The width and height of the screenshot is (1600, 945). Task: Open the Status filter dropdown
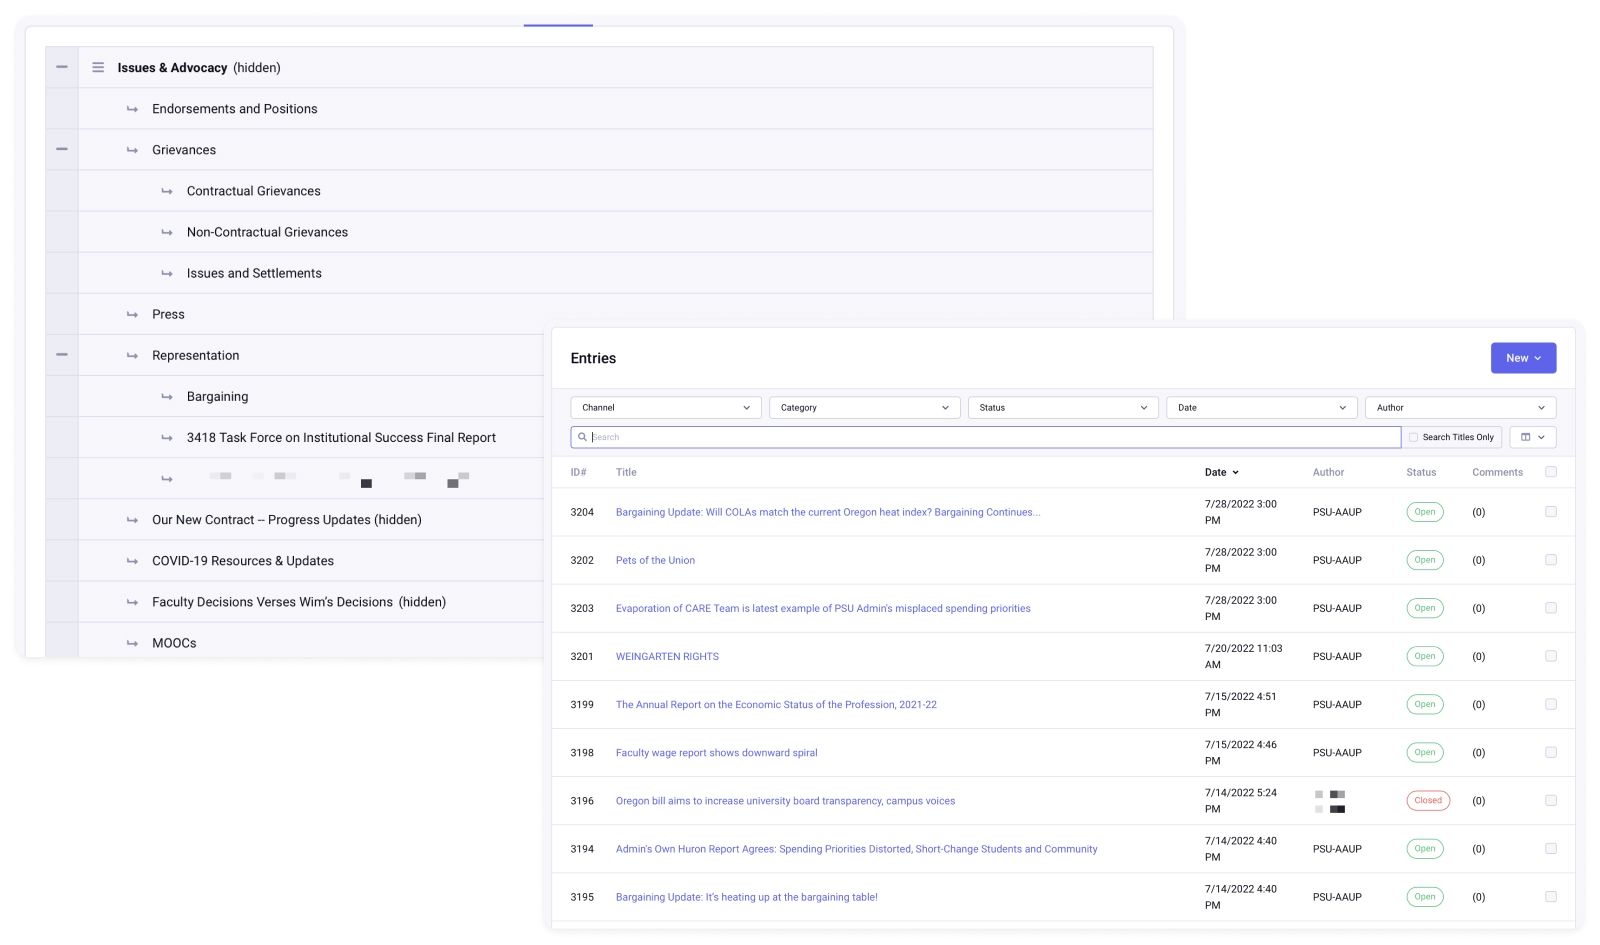[1062, 407]
